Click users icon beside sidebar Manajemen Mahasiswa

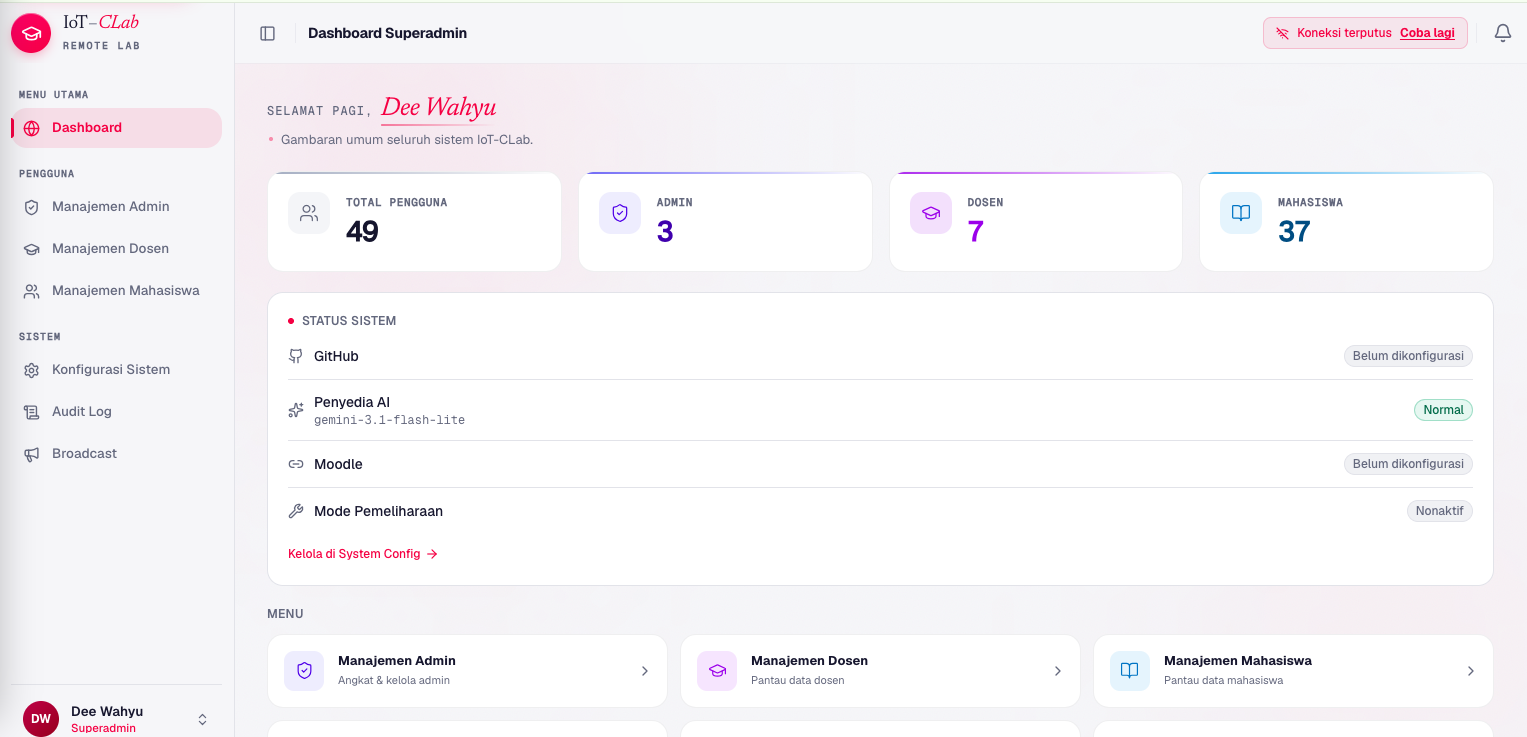coord(32,291)
